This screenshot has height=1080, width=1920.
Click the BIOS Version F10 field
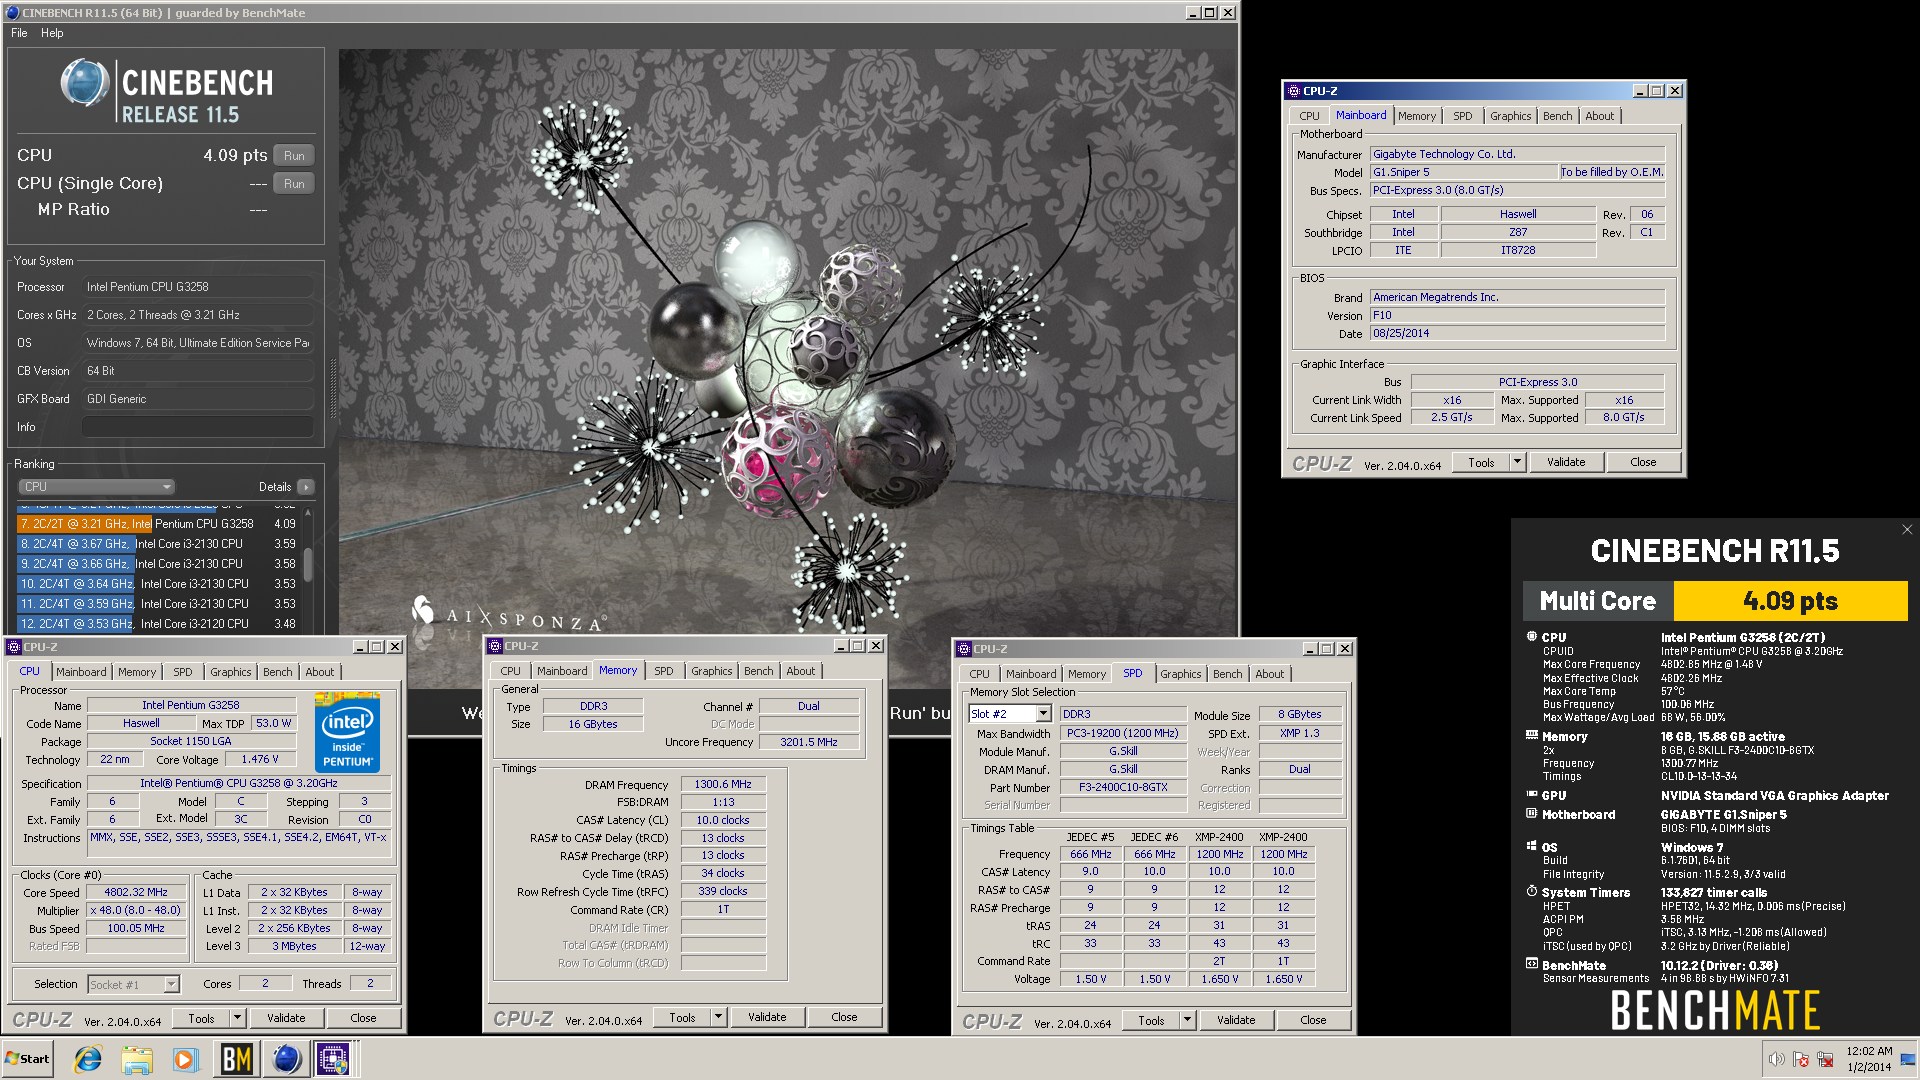pyautogui.click(x=1517, y=315)
